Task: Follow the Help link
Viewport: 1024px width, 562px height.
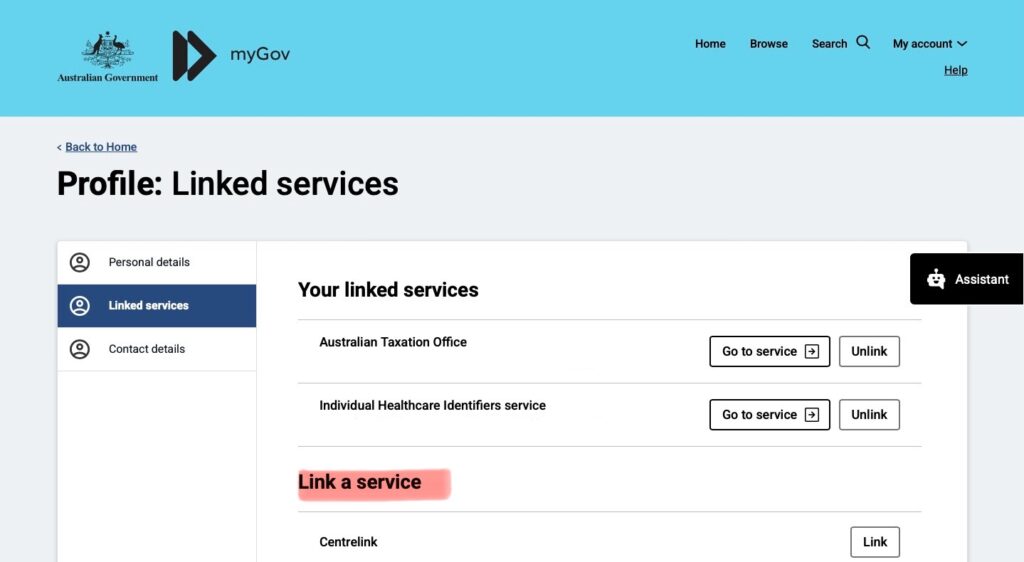Action: coord(955,70)
